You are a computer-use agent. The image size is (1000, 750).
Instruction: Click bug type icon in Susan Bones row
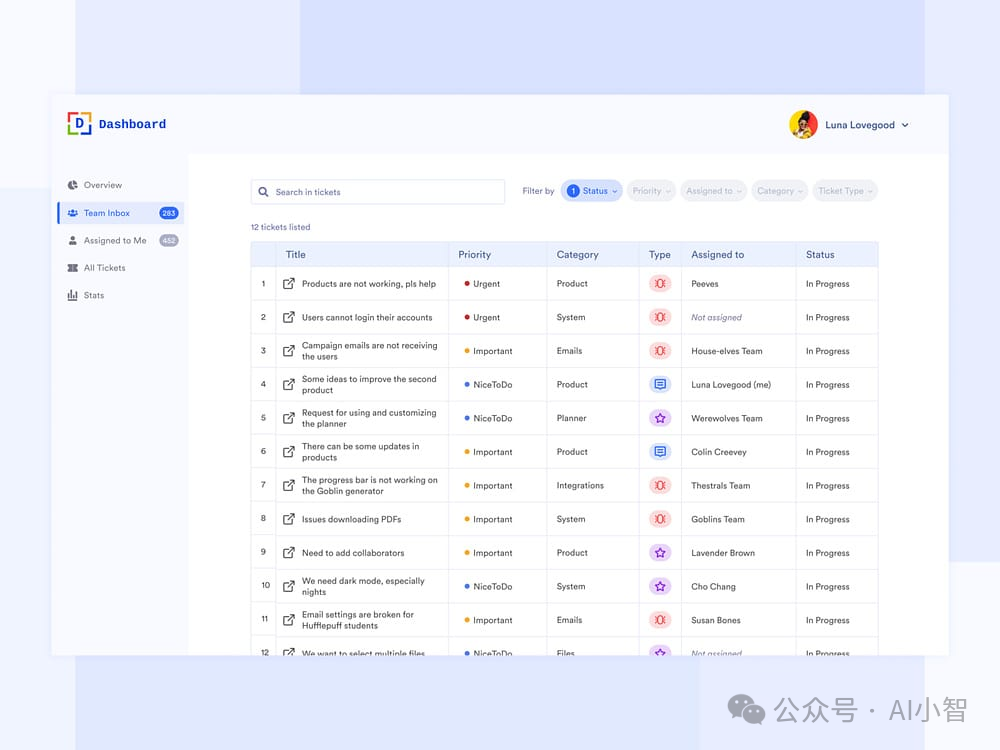point(660,620)
